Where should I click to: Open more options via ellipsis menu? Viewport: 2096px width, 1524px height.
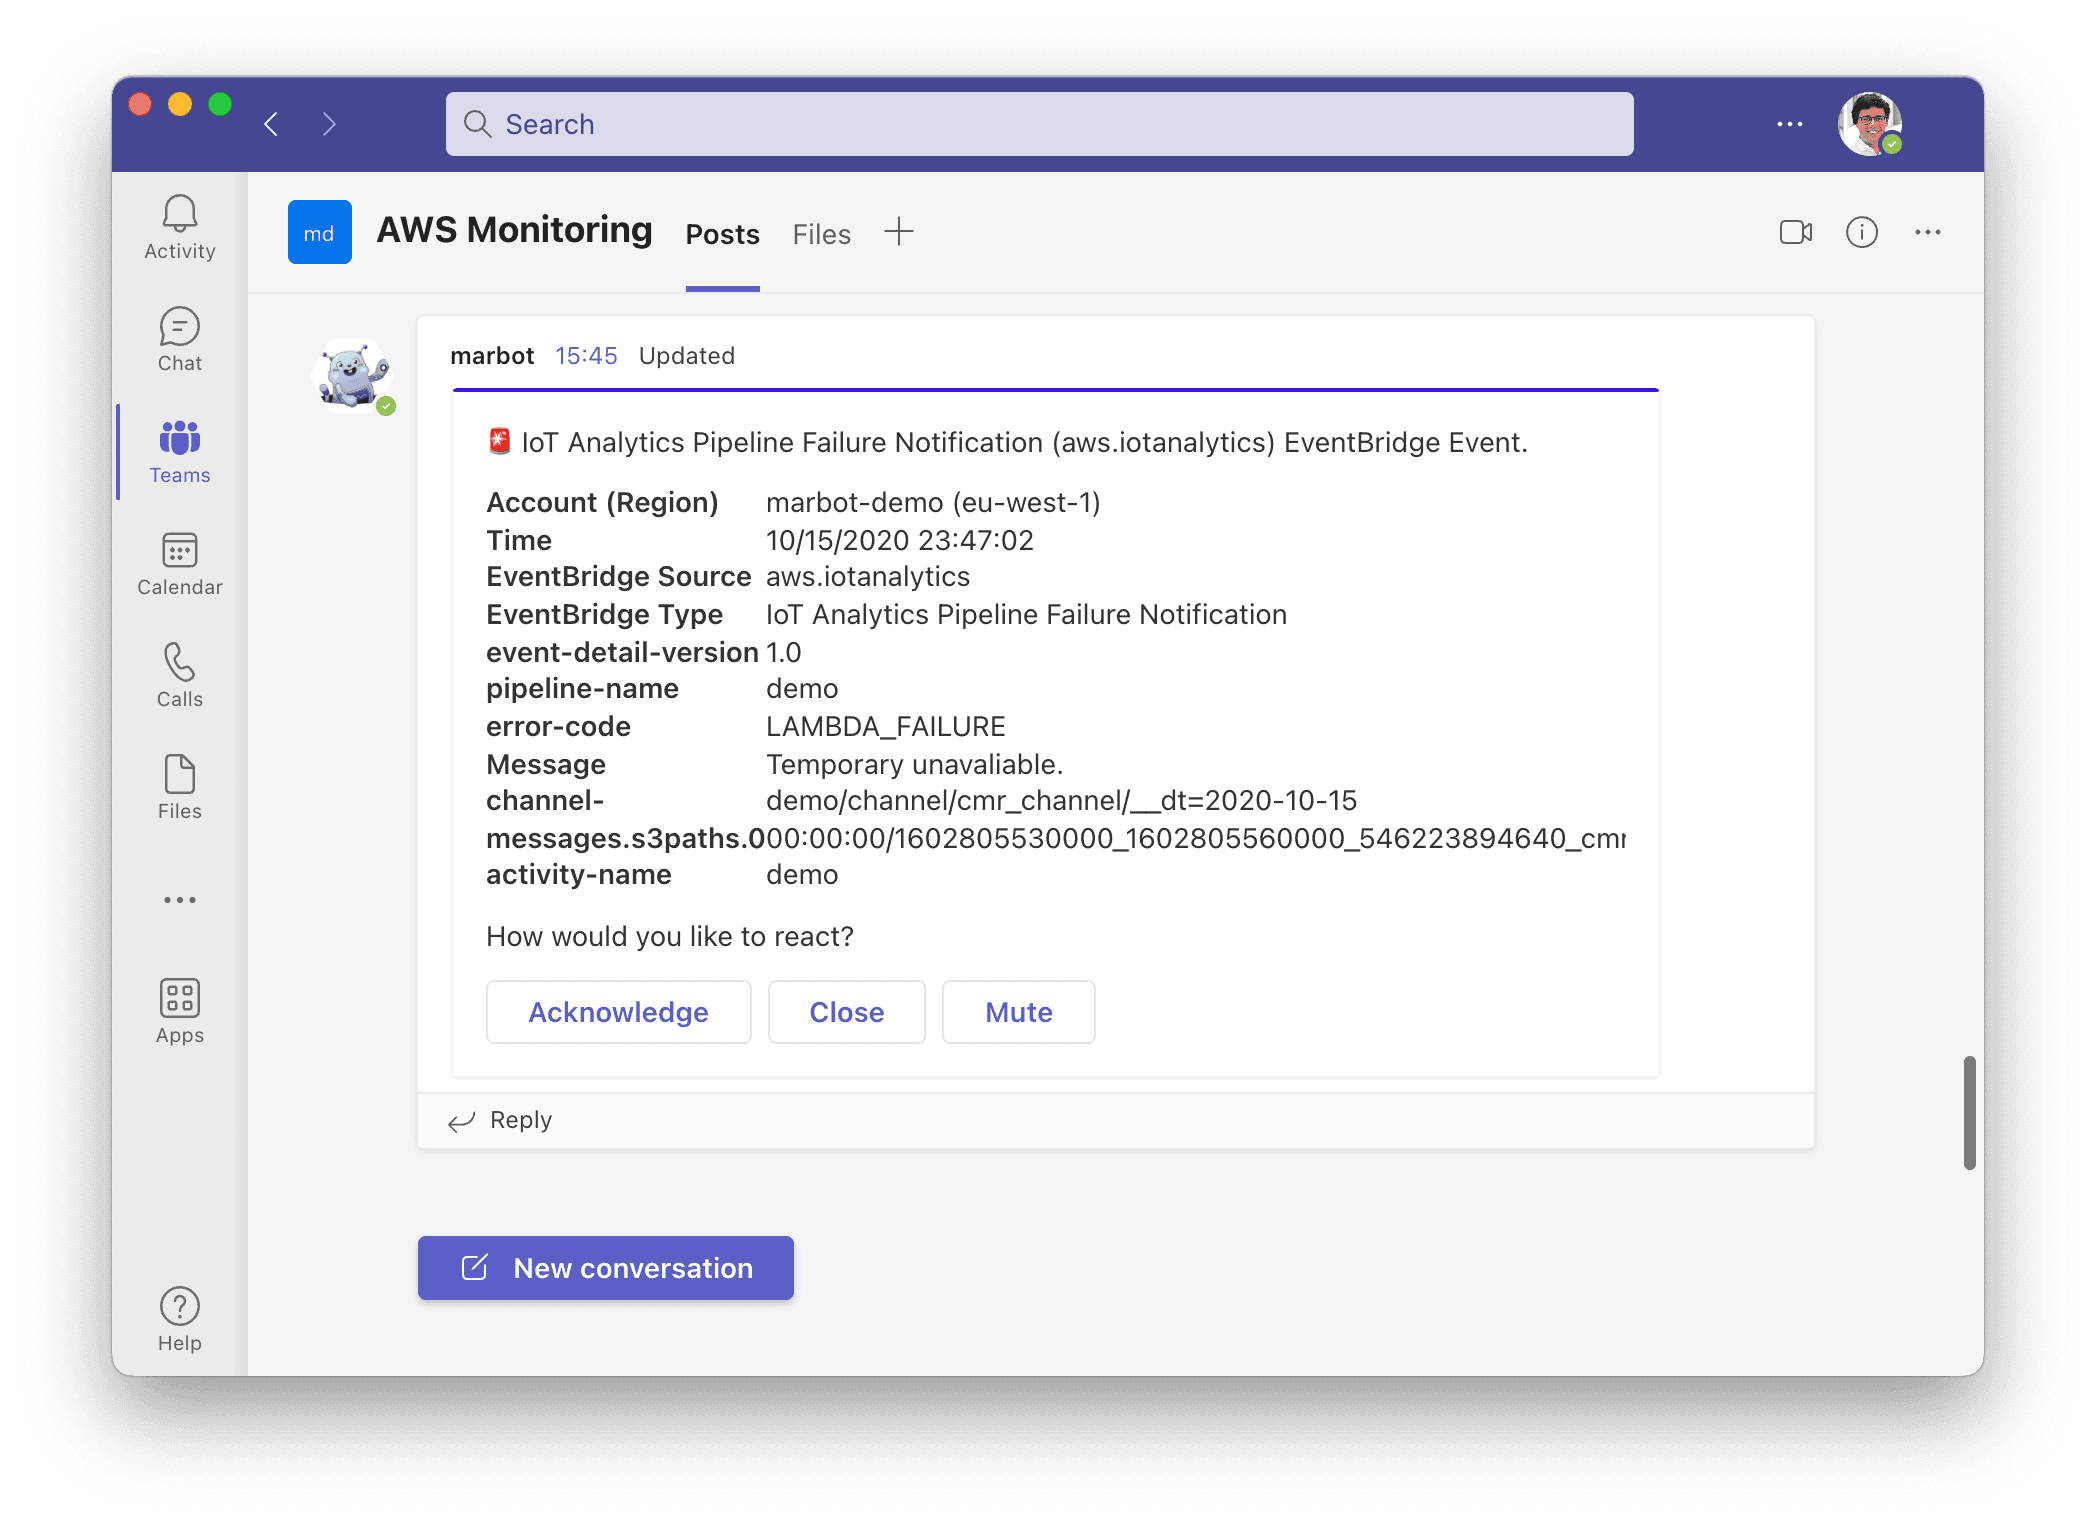coord(1928,233)
